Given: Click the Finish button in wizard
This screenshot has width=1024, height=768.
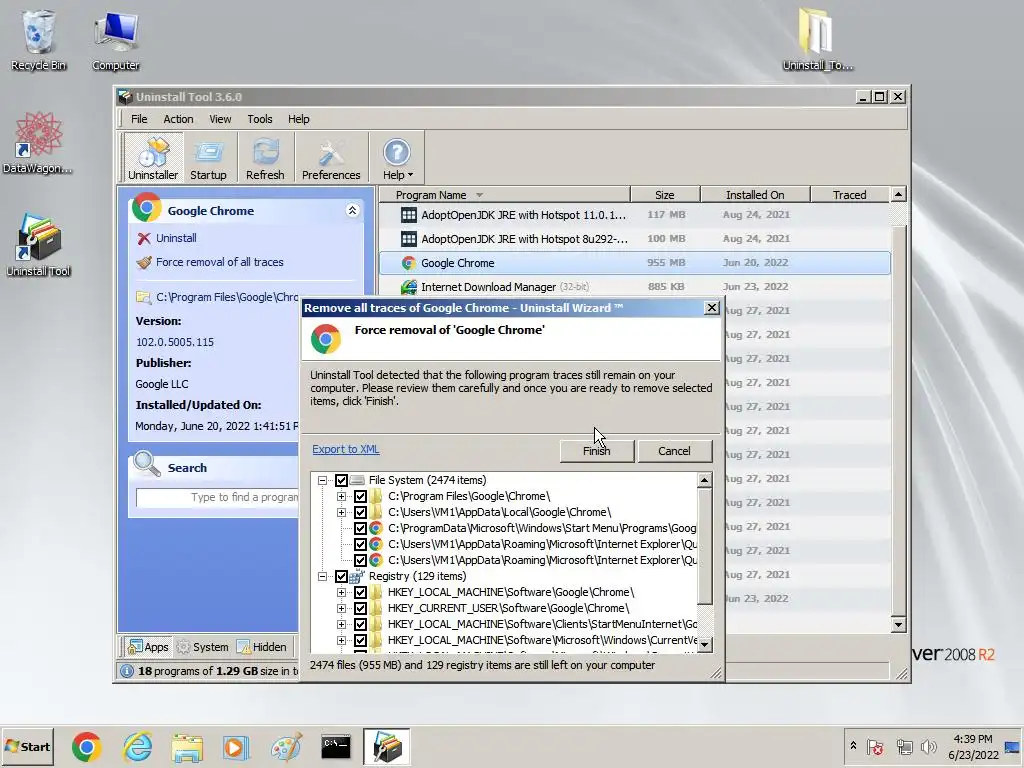Looking at the screenshot, I should 596,451.
